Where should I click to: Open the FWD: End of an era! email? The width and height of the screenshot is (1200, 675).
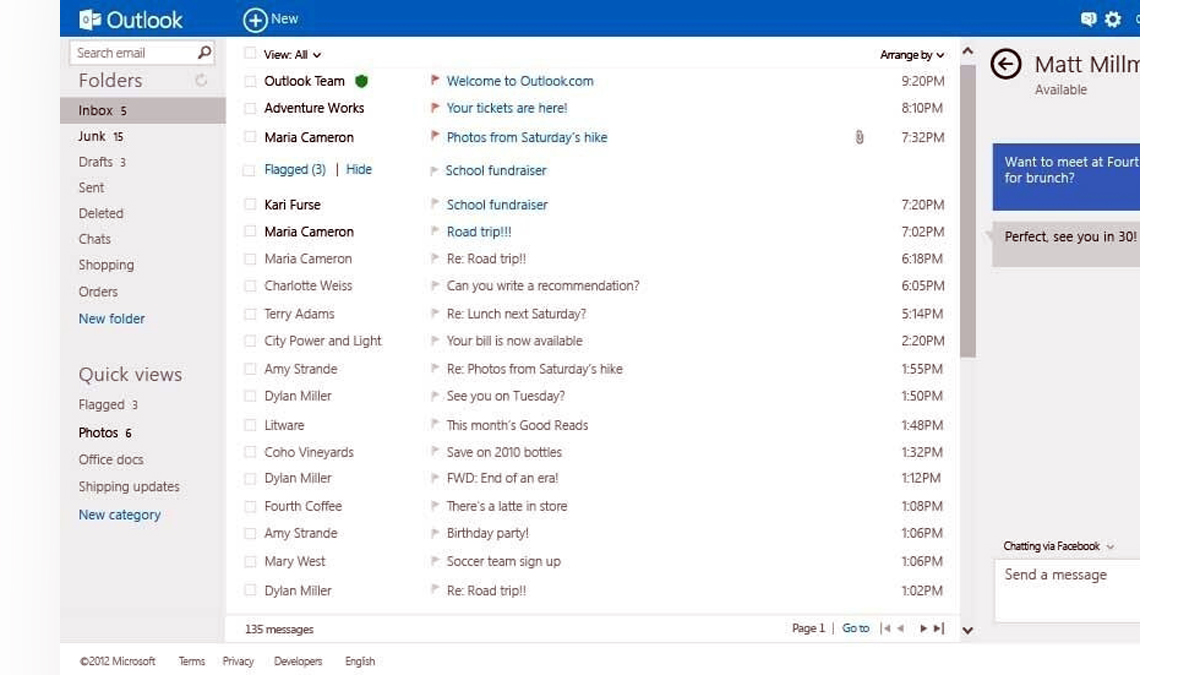click(503, 478)
